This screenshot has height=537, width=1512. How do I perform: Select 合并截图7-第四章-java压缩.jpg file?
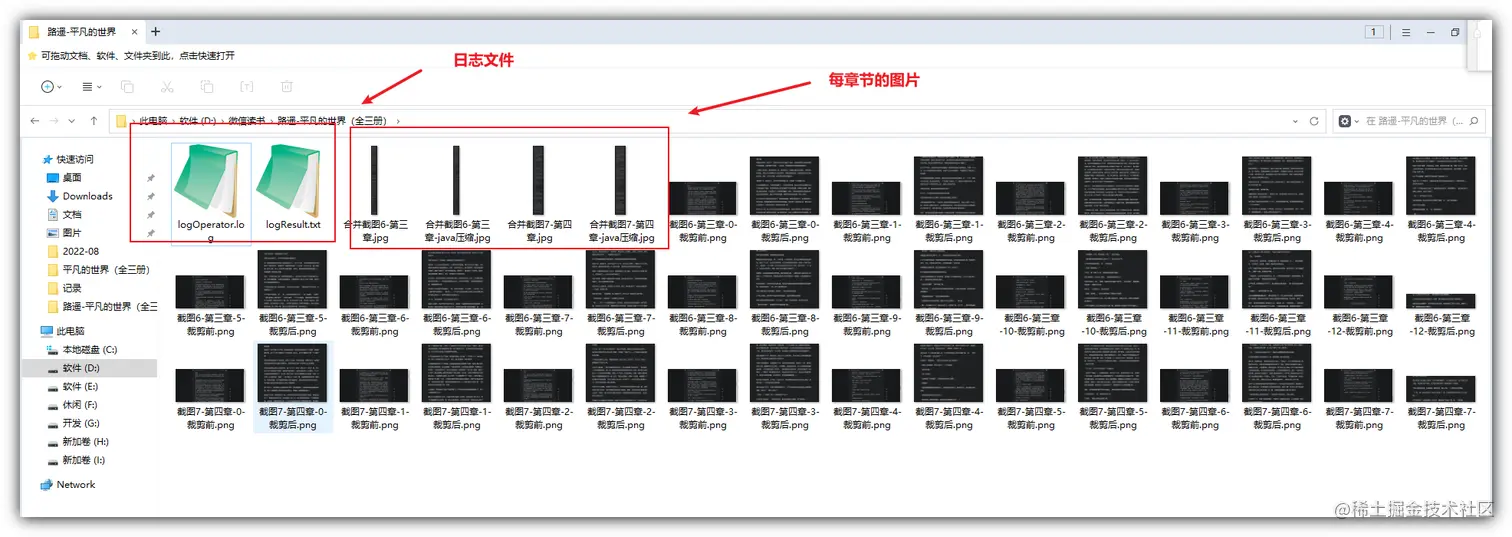621,194
